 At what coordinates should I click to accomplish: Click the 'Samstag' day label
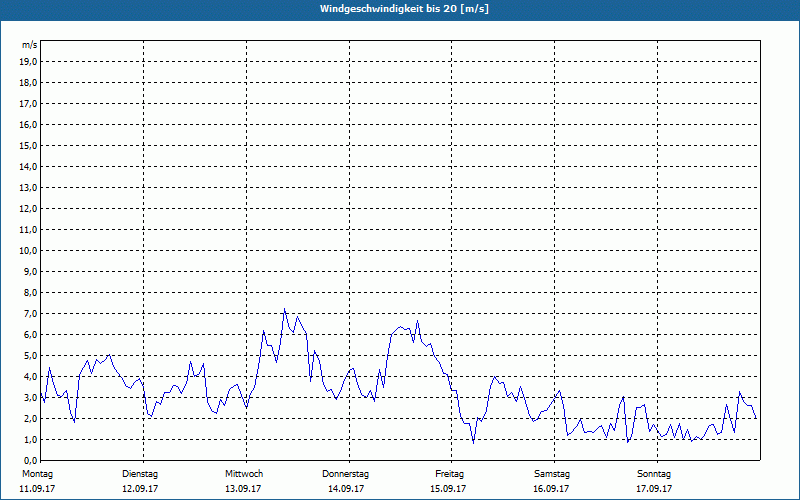point(552,474)
